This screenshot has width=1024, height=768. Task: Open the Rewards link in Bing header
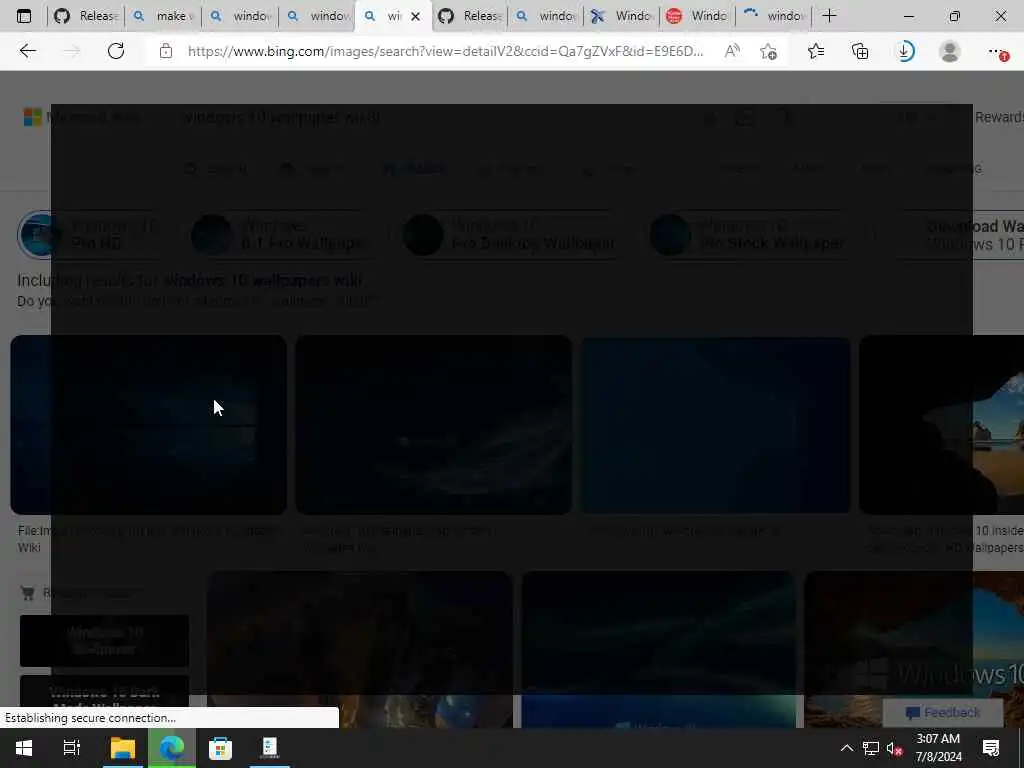click(x=999, y=117)
